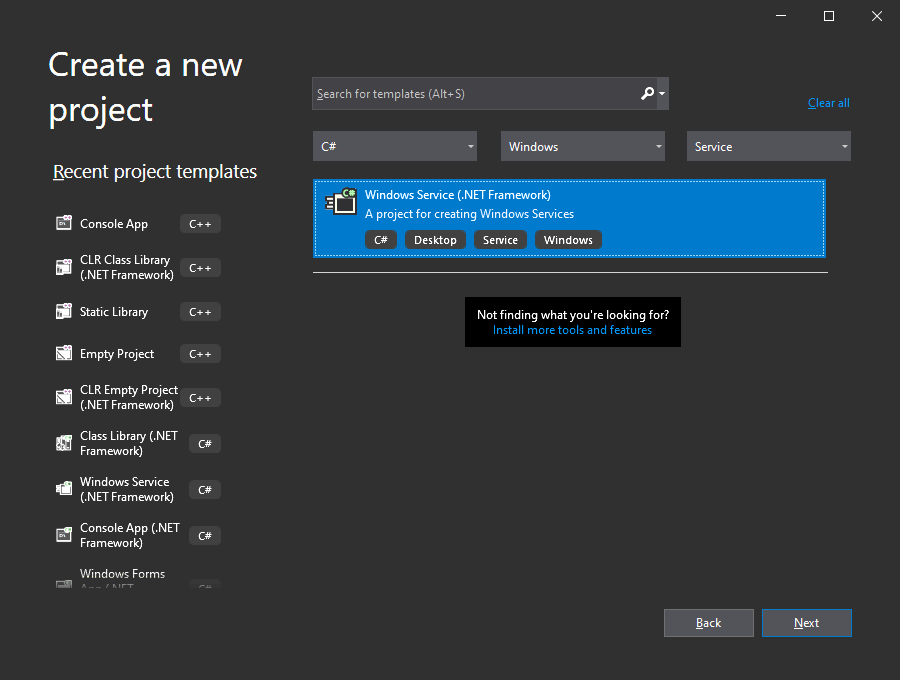The height and width of the screenshot is (680, 900).
Task: Click C++ badge beside Console App
Action: click(x=200, y=224)
